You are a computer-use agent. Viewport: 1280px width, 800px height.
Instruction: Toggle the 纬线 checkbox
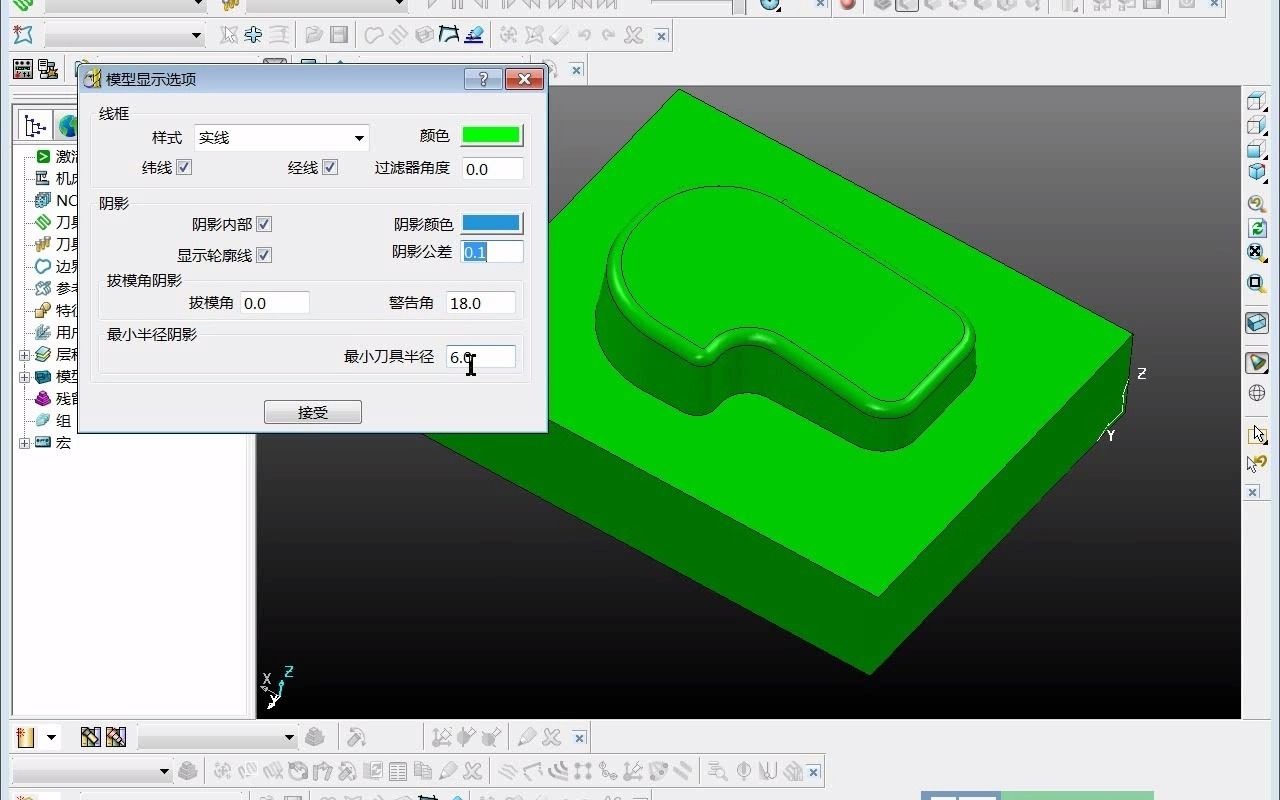pos(184,167)
